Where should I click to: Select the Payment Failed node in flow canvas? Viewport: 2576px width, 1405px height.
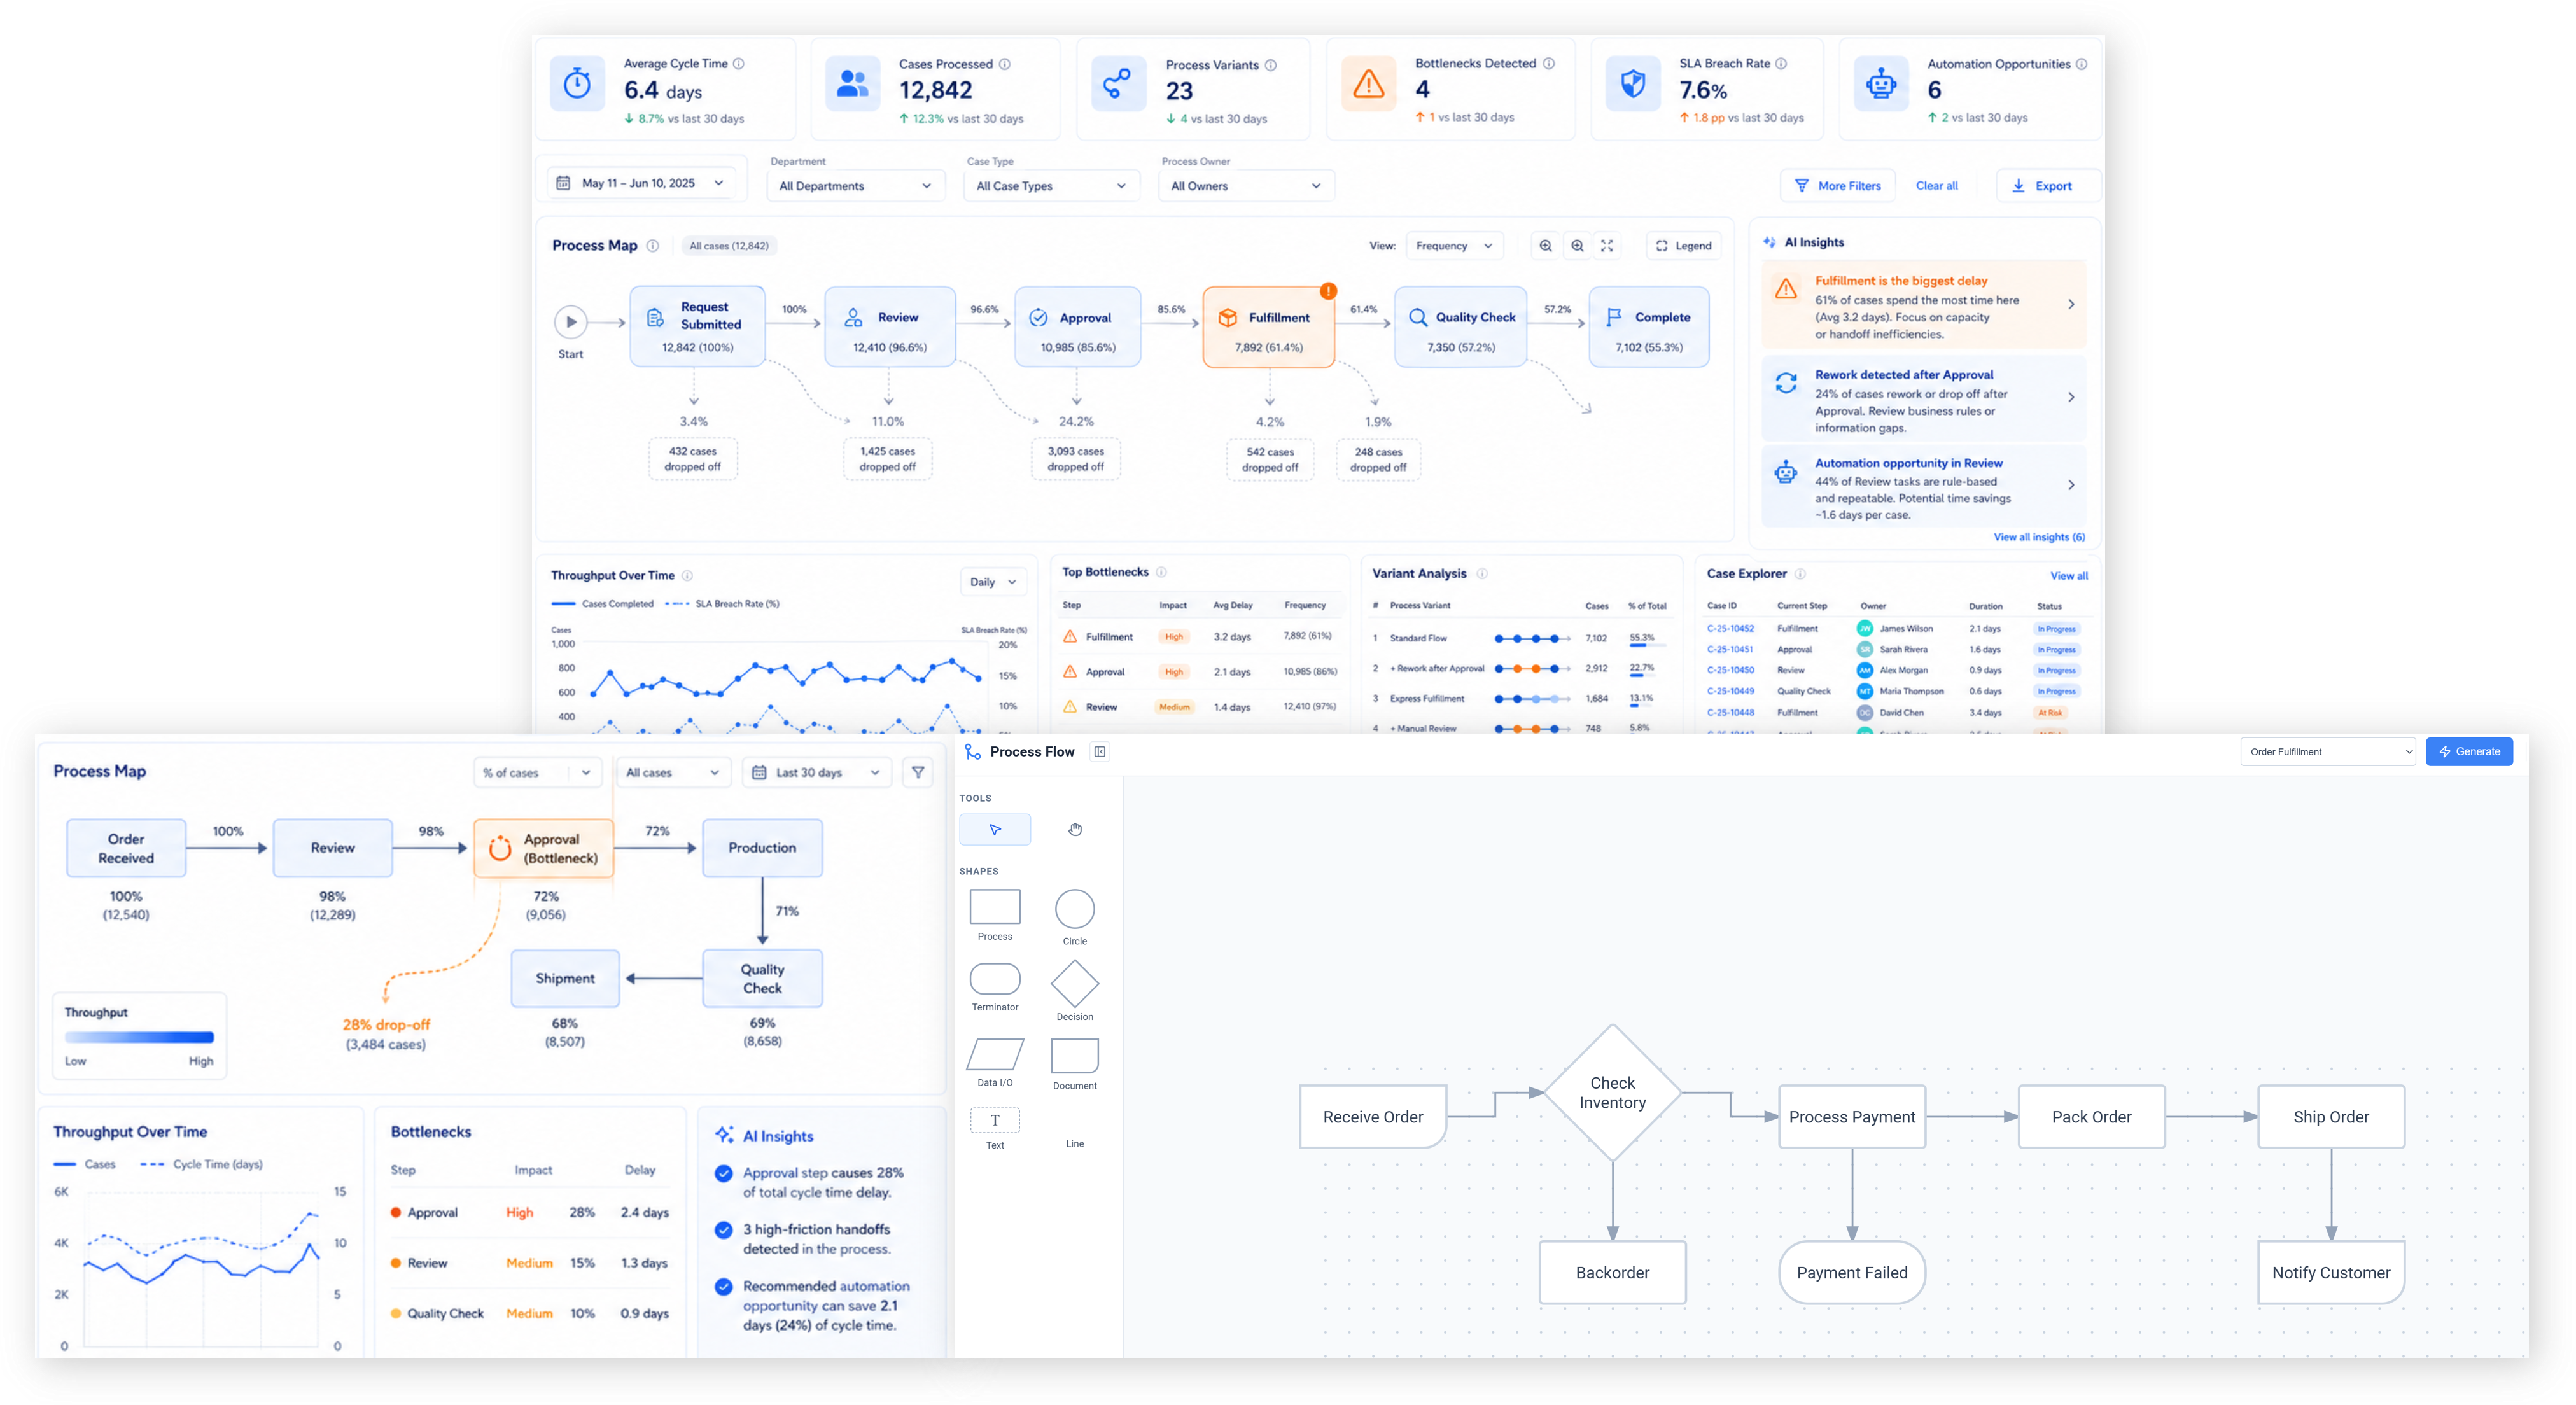pyautogui.click(x=1852, y=1273)
